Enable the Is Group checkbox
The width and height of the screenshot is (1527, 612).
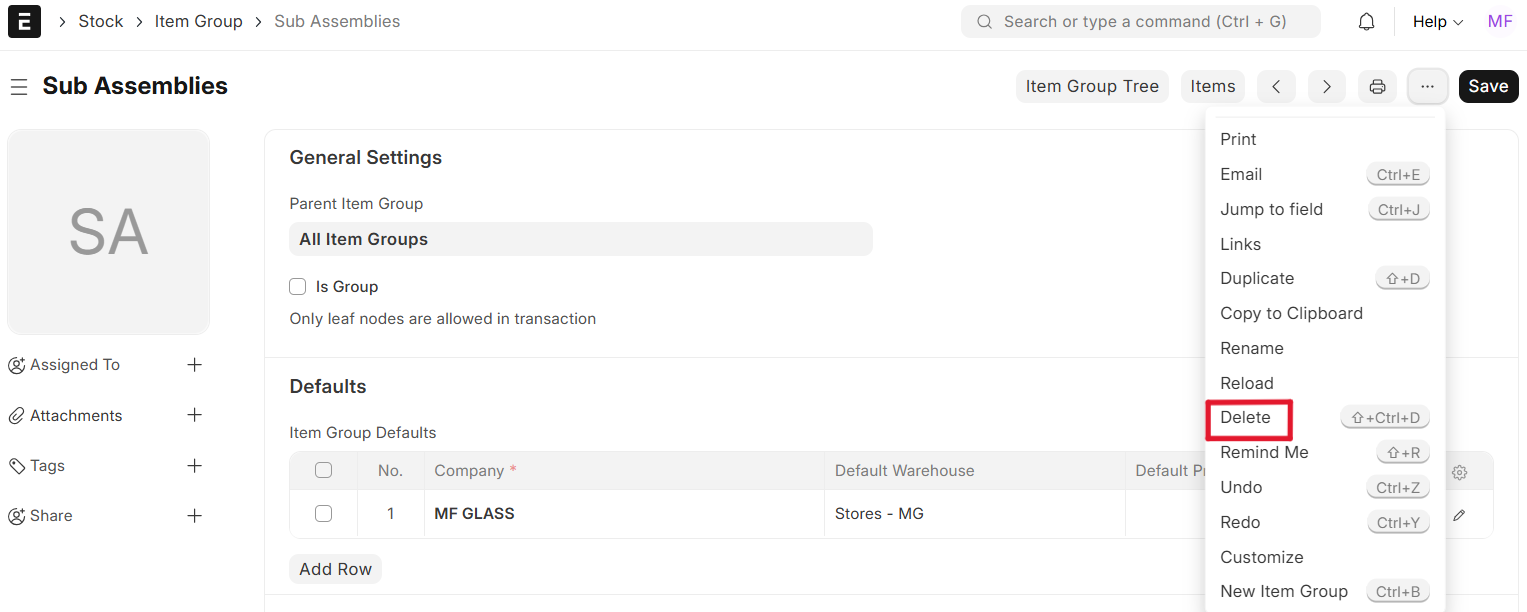[x=297, y=287]
